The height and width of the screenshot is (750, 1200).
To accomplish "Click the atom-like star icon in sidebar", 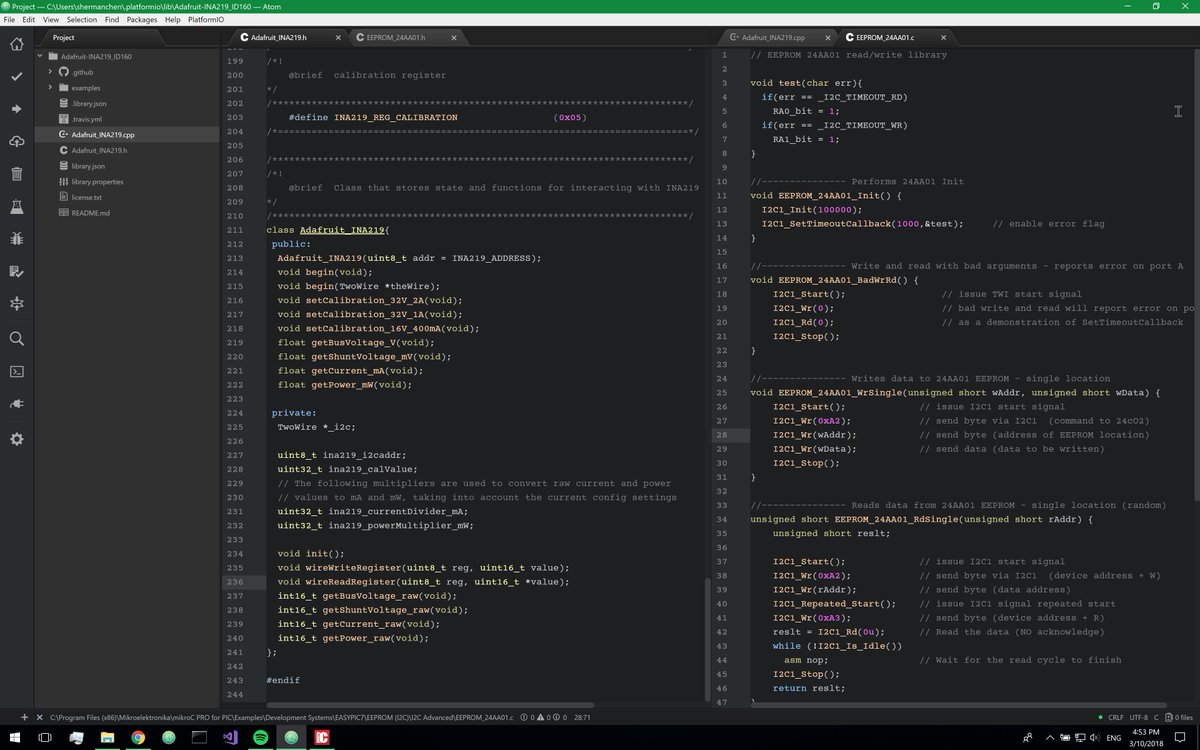I will [x=16, y=303].
